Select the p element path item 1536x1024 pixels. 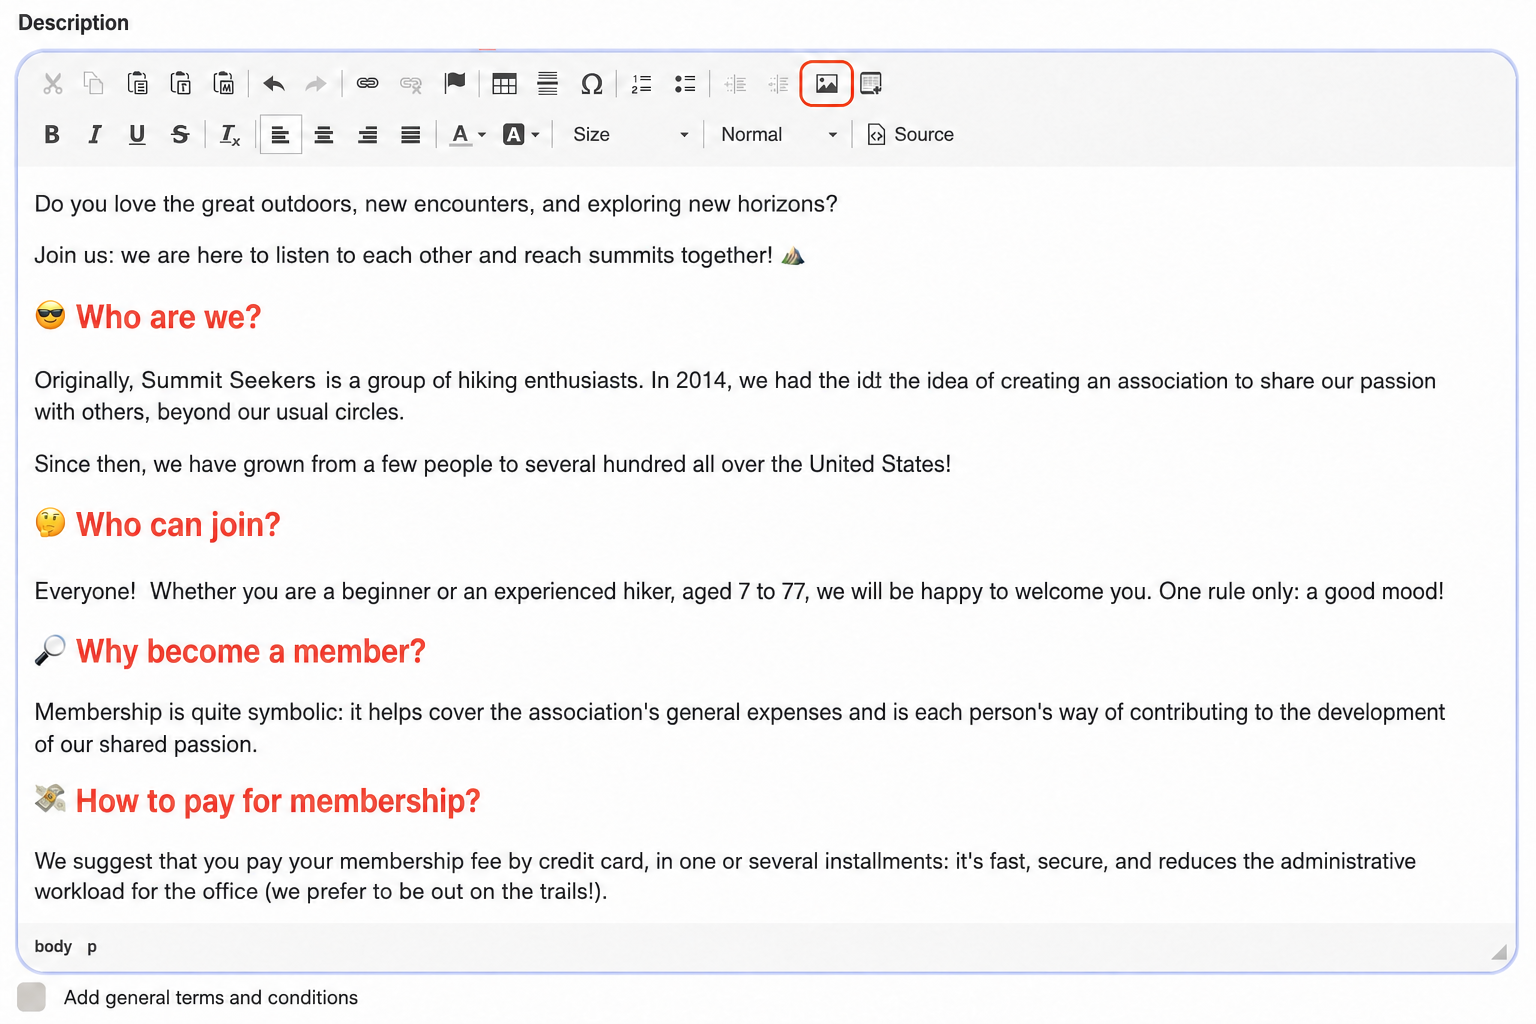tap(92, 946)
